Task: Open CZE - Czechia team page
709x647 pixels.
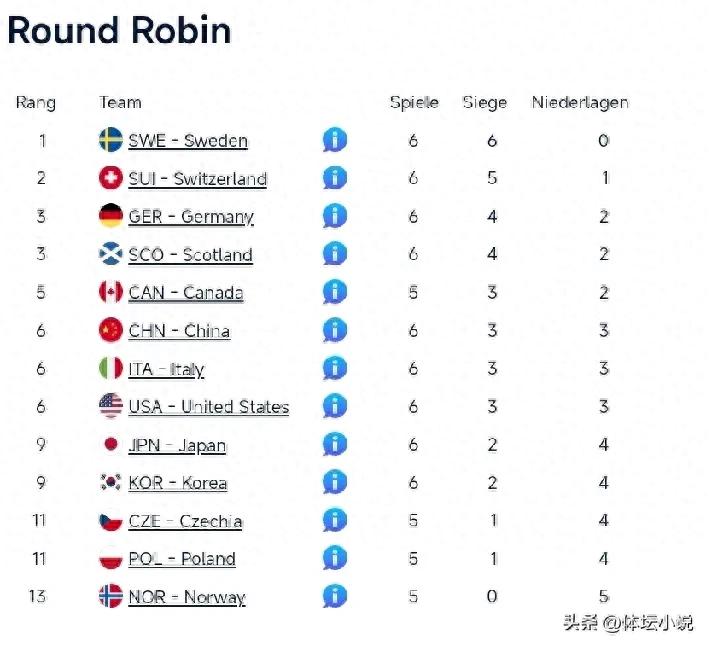Action: (x=185, y=521)
